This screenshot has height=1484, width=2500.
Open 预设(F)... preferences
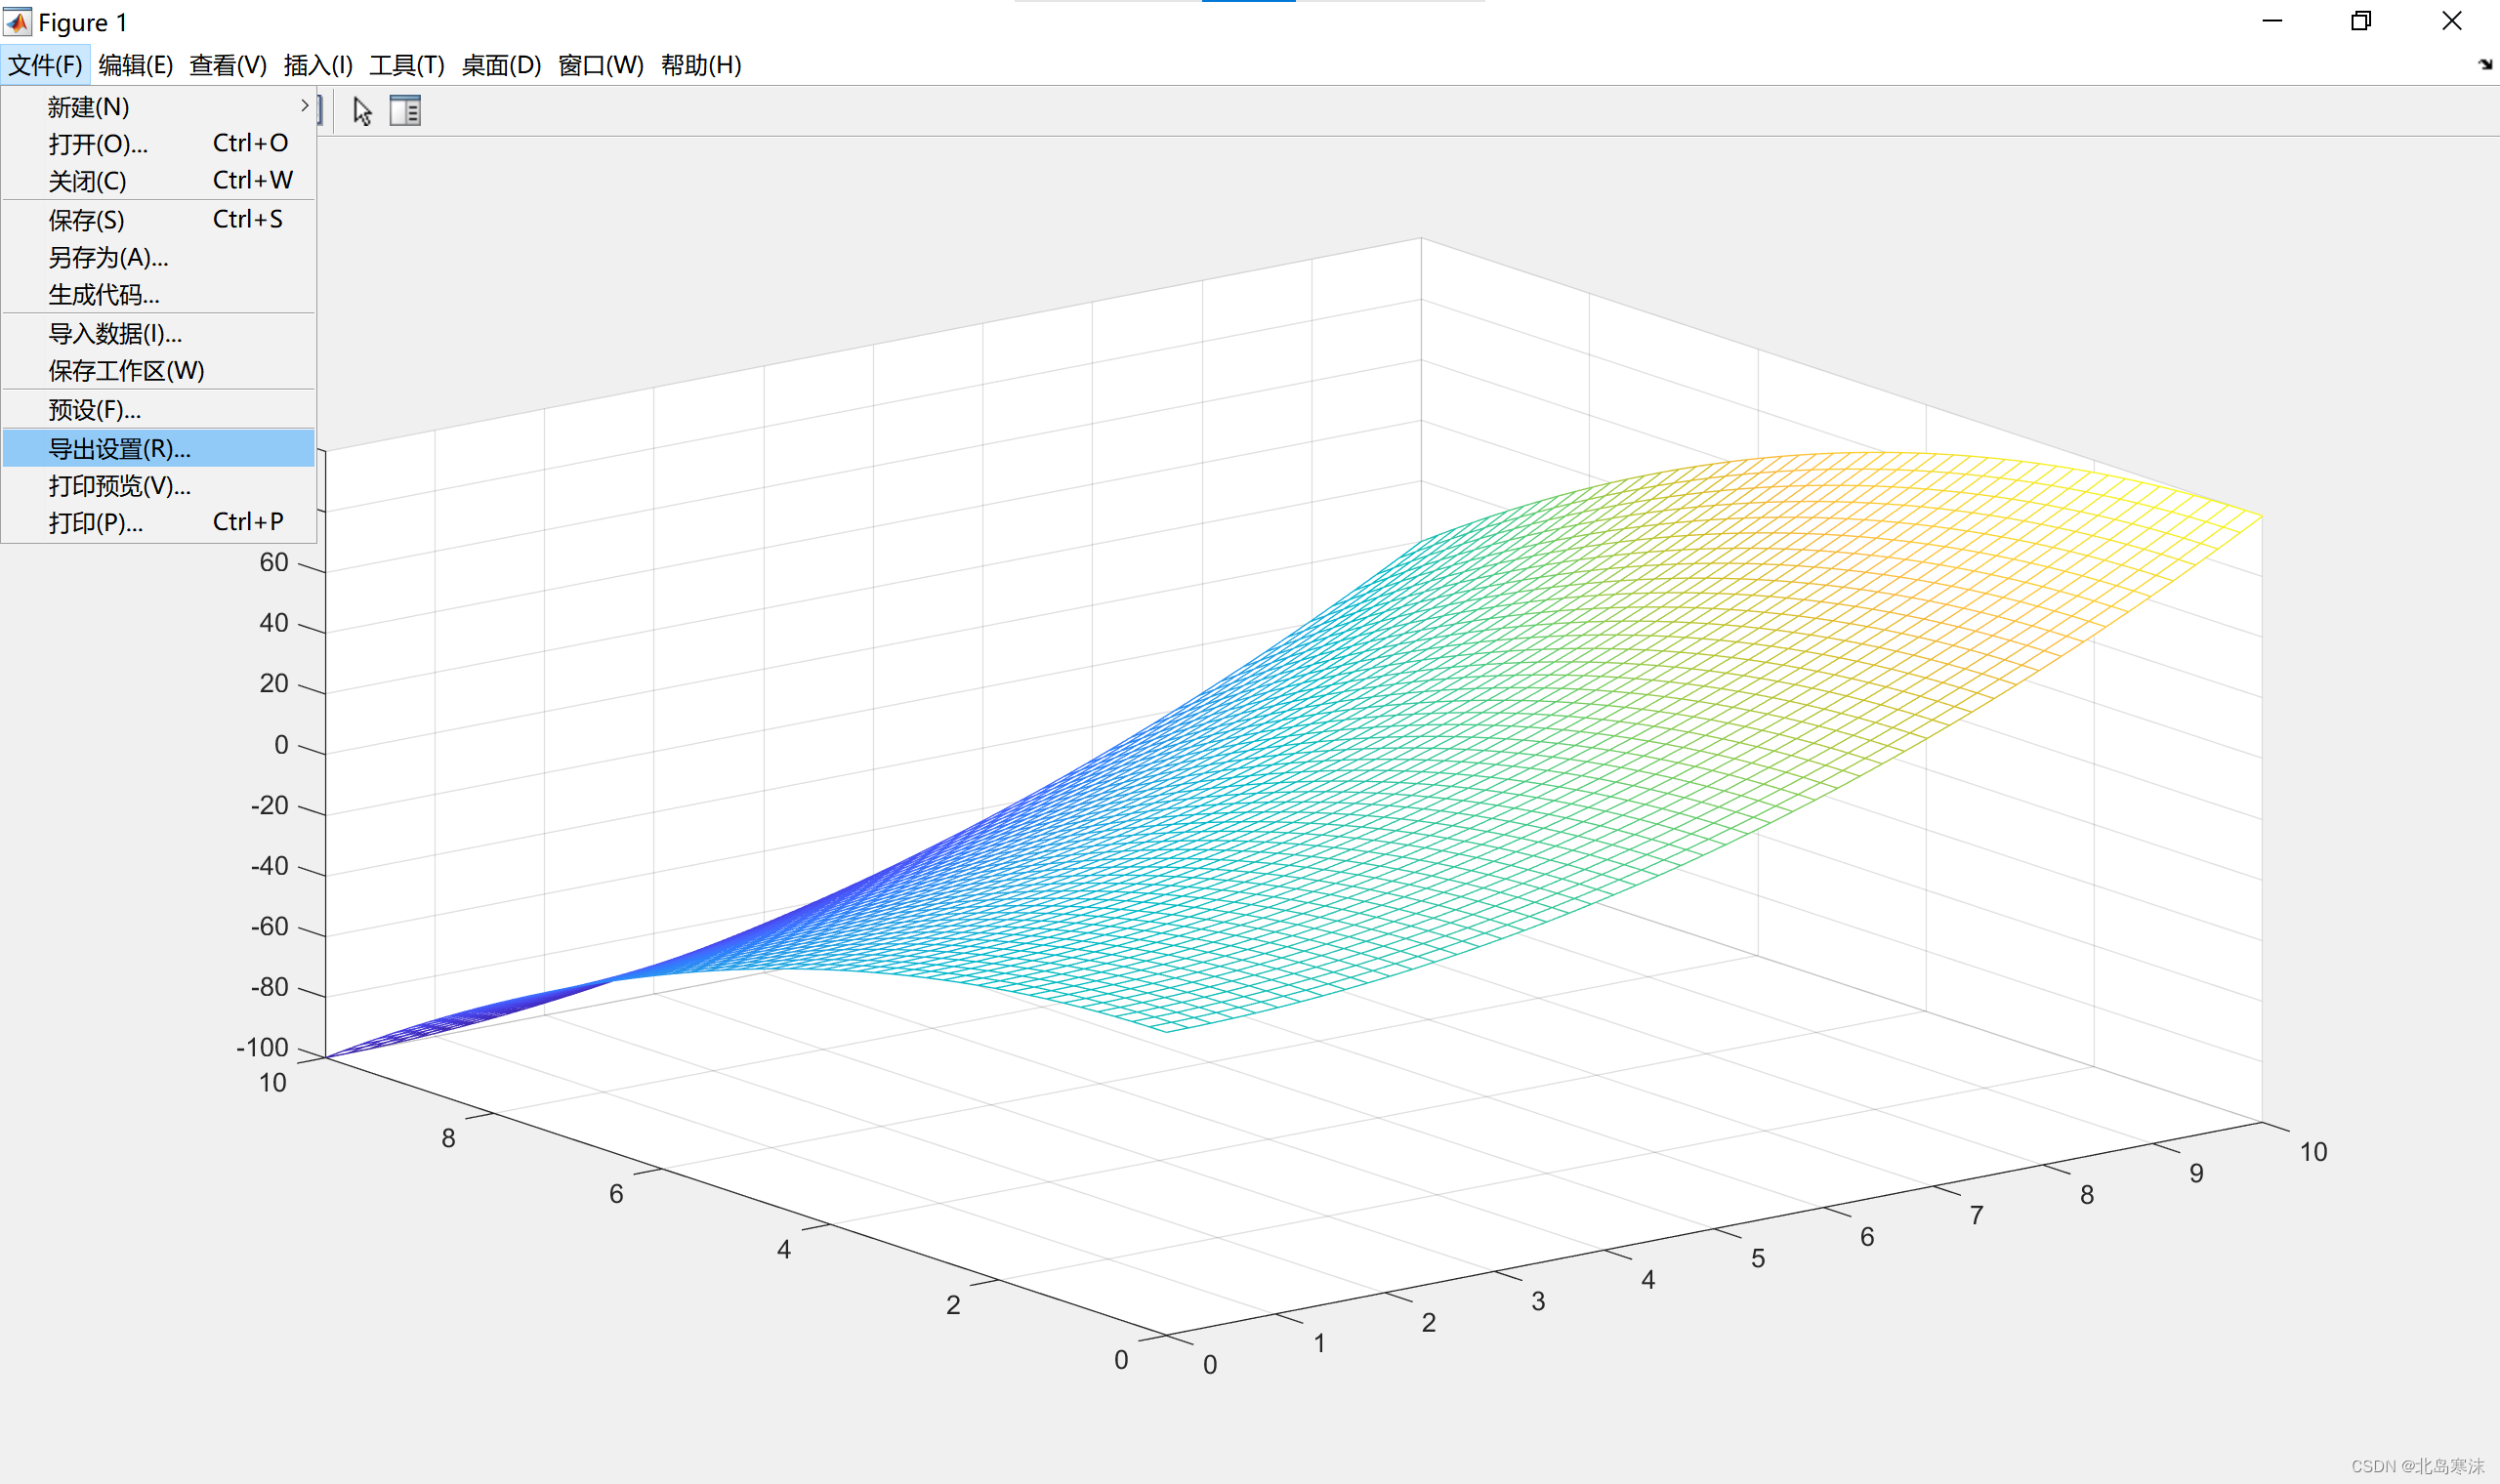pos(94,410)
